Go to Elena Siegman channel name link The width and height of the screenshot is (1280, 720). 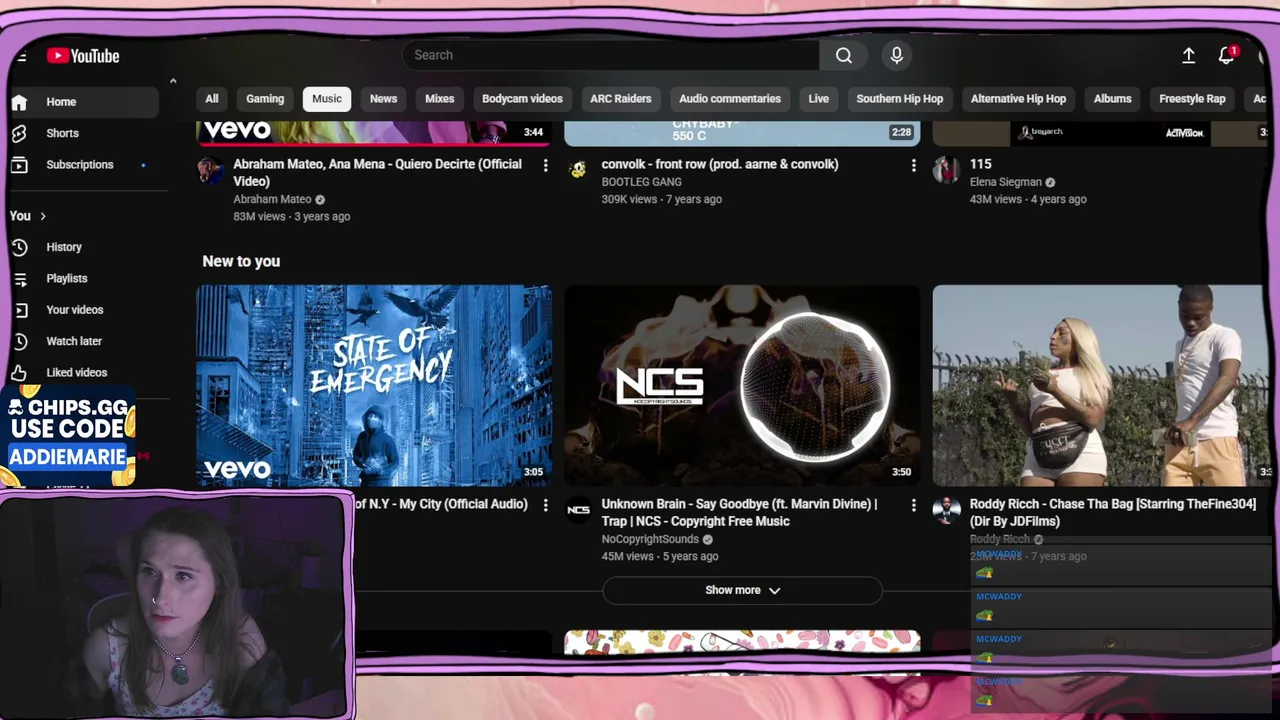(x=1006, y=182)
